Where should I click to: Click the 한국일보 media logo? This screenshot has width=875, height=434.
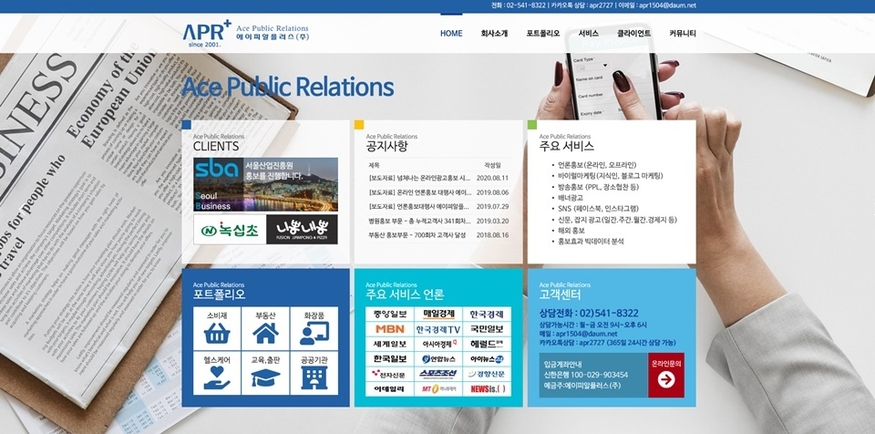390,359
